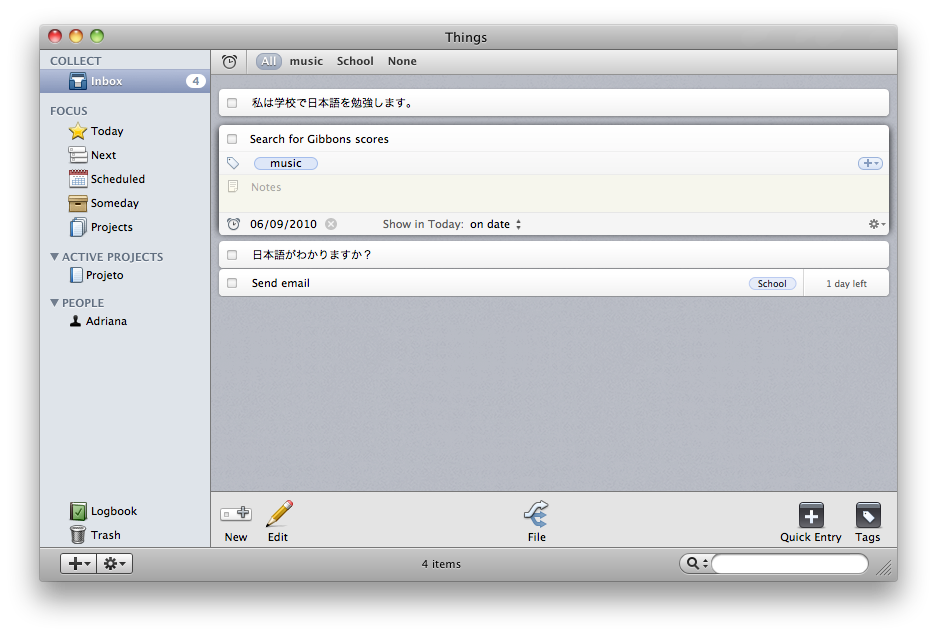Select Today in the sidebar
The image size is (937, 636).
(107, 131)
